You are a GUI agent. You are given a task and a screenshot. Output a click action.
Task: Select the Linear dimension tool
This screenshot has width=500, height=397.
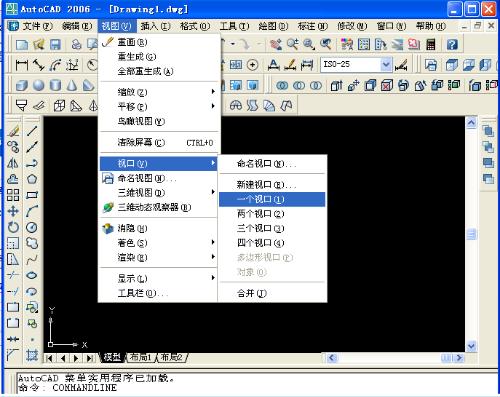pyautogui.click(x=22, y=65)
